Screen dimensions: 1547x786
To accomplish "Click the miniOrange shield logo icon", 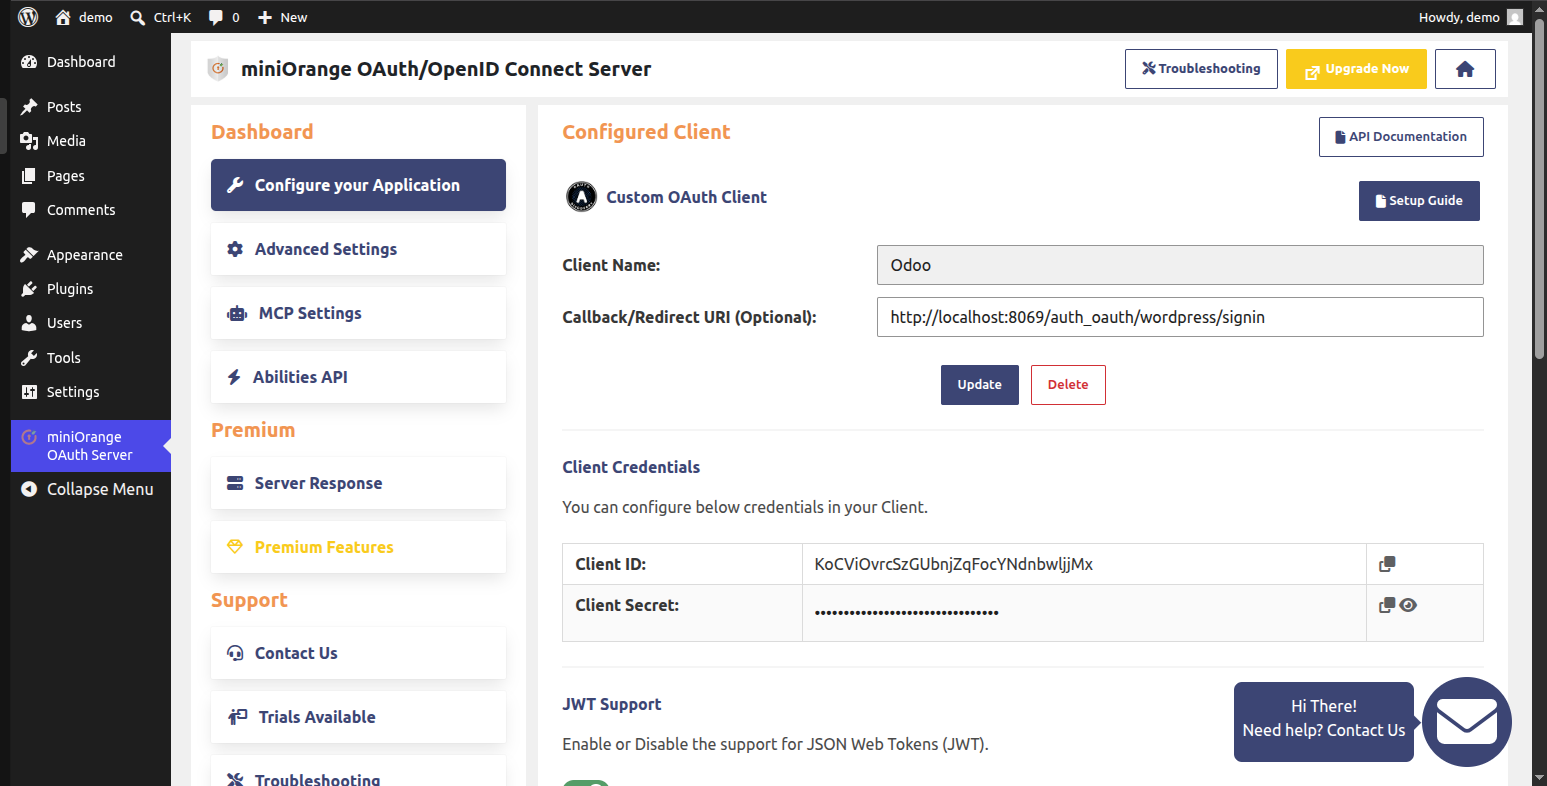I will [x=218, y=69].
